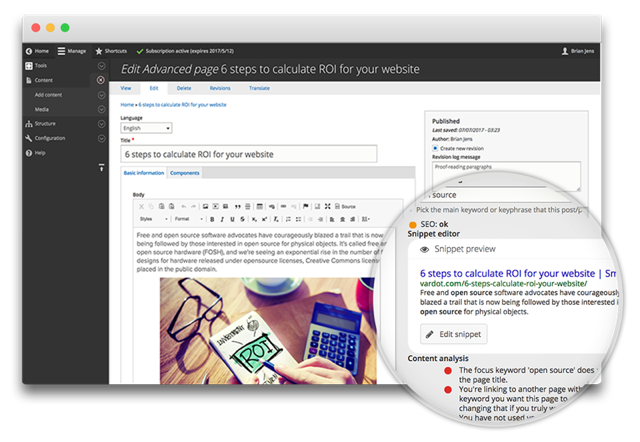Switch the editor to Source view

345,207
